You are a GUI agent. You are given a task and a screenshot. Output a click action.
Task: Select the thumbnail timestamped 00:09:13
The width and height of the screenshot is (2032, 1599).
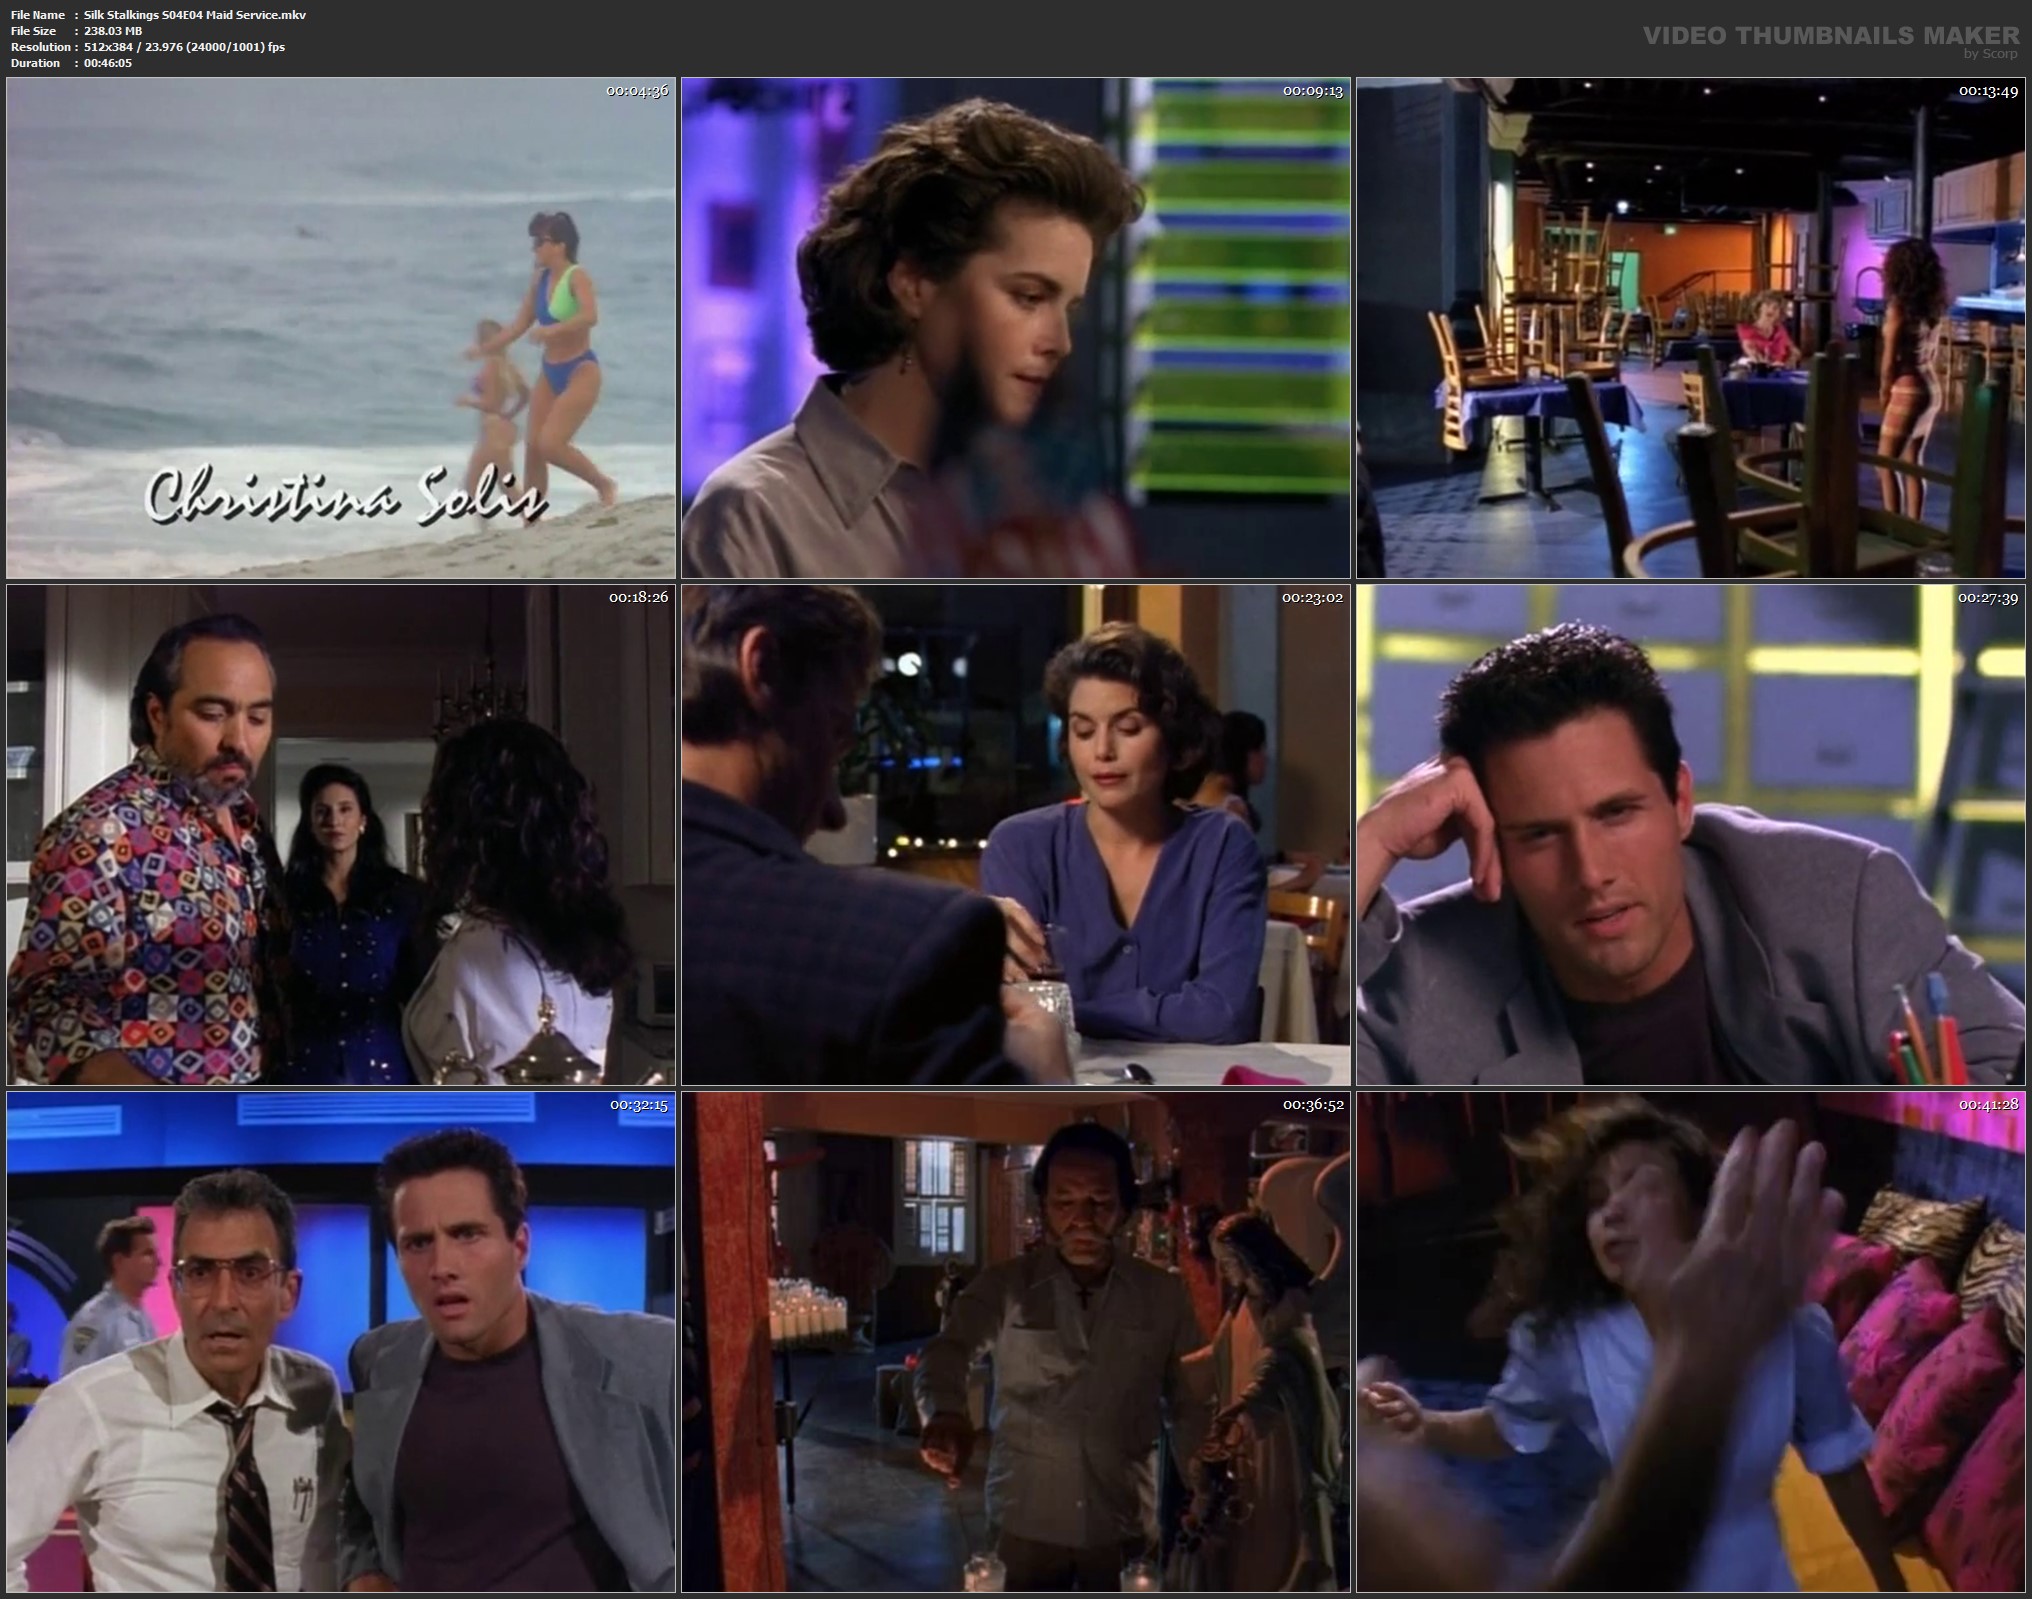1015,328
